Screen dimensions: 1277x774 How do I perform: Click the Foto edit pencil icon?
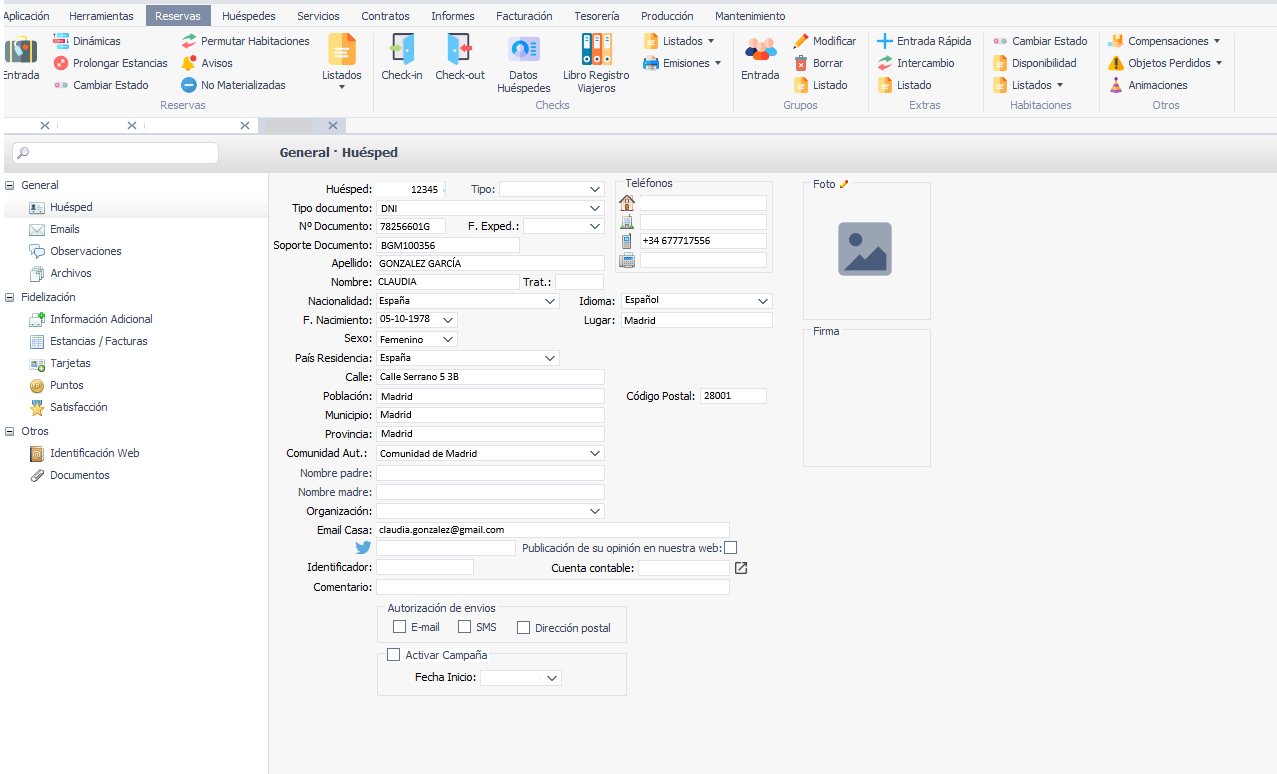[844, 184]
